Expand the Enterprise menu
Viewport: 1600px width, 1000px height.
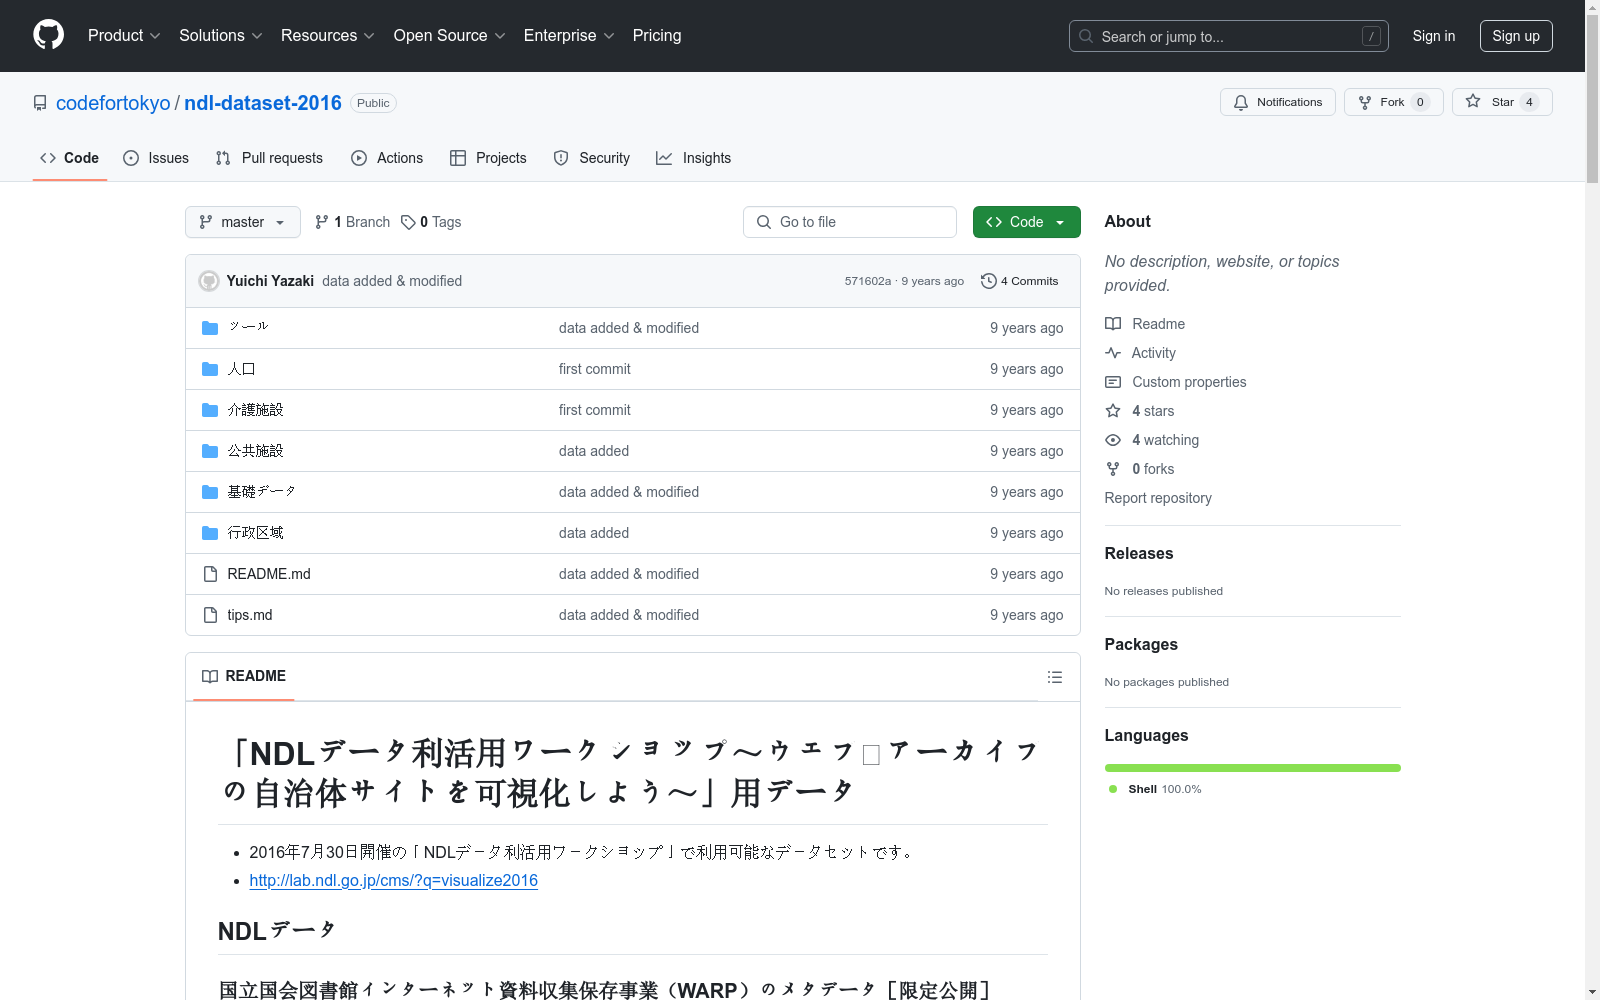pyautogui.click(x=569, y=36)
